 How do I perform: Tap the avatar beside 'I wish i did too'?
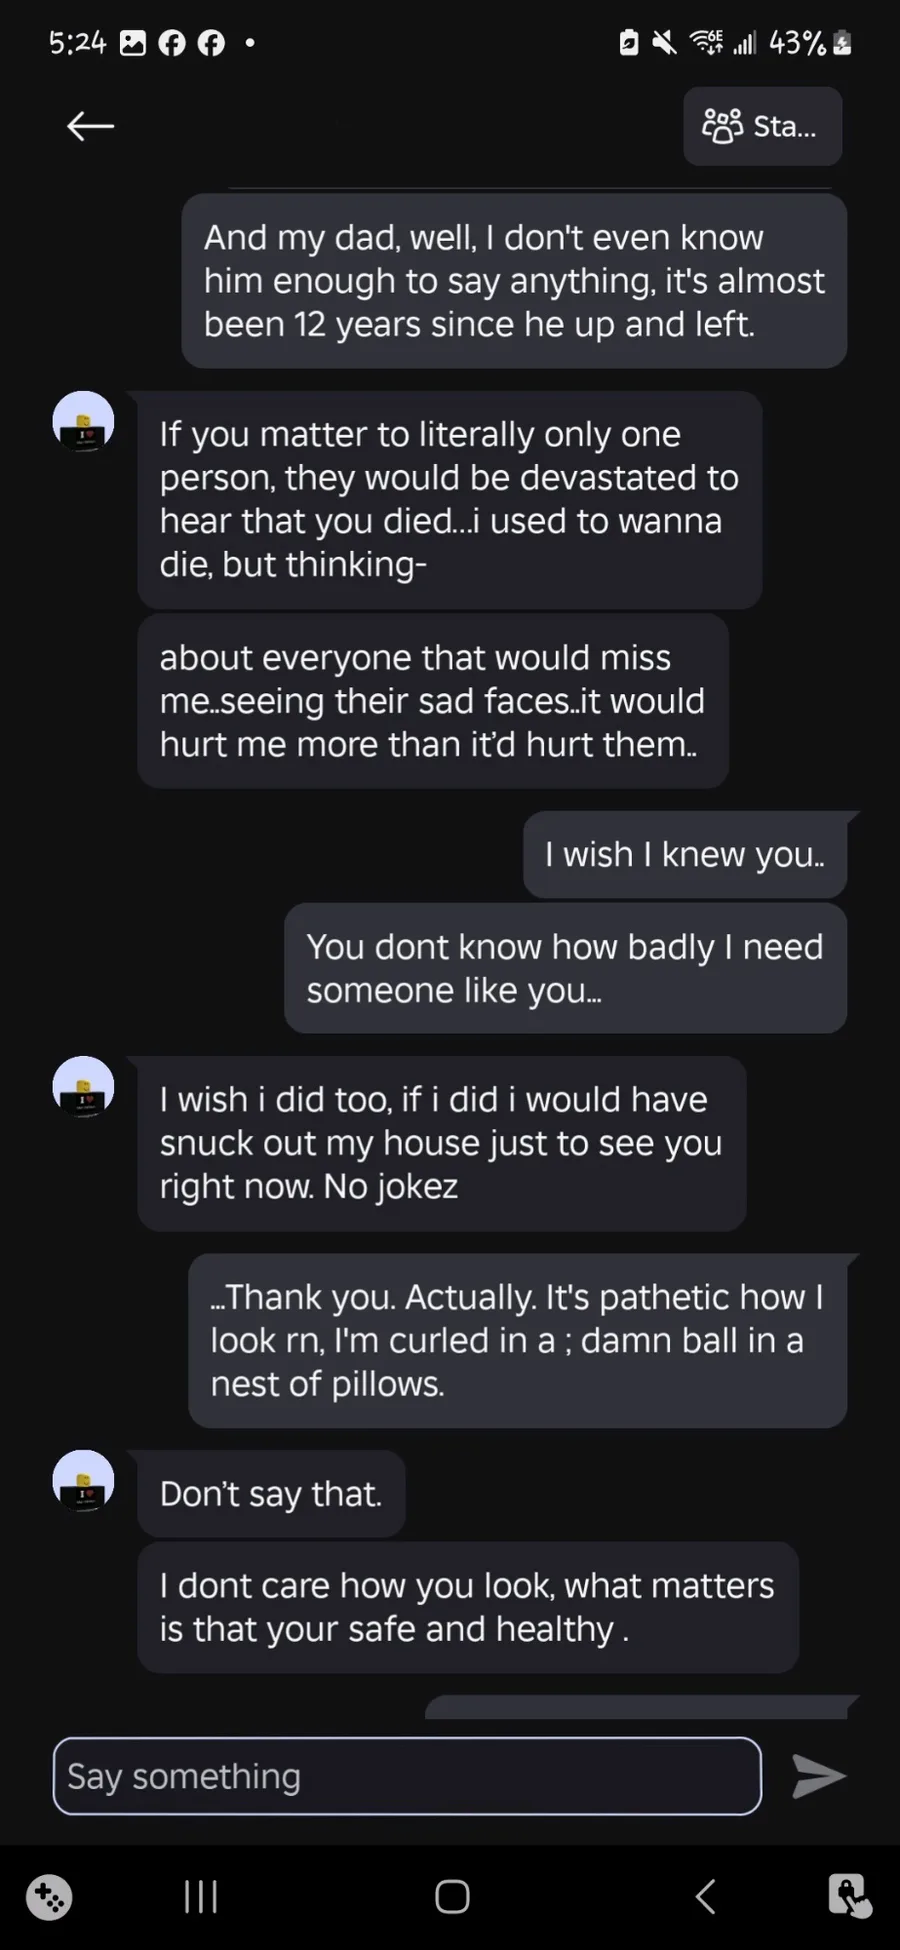83,1087
